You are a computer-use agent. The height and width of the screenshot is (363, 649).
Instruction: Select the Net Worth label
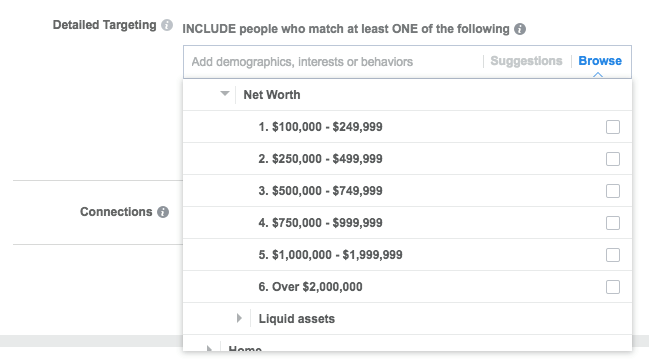[x=272, y=95]
